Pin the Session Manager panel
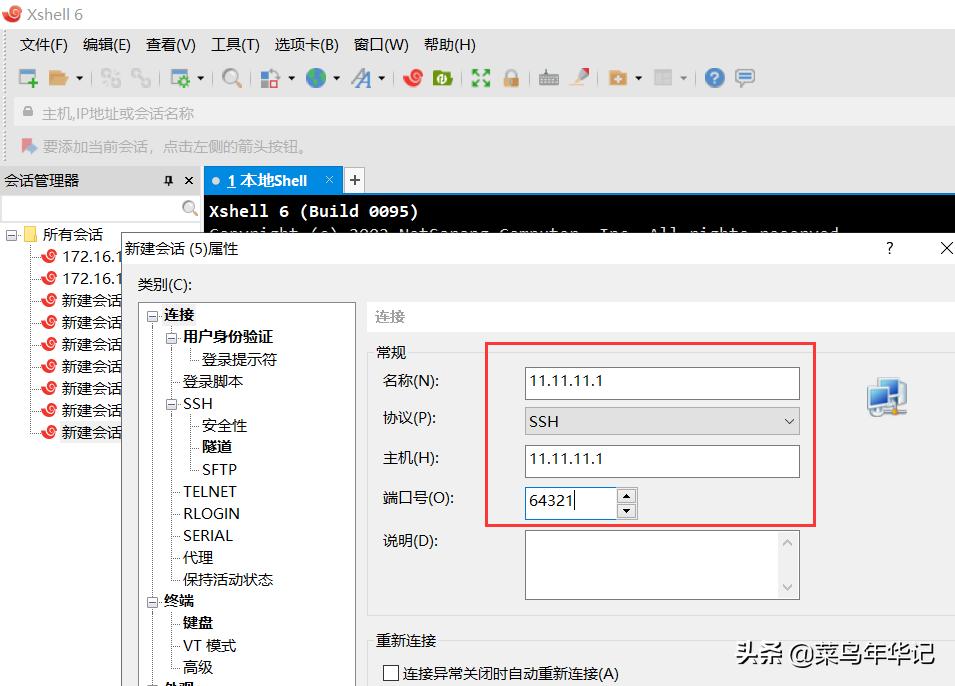 coord(169,180)
